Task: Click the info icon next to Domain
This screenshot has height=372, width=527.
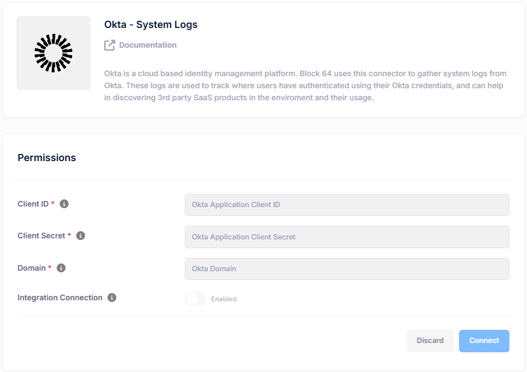Action: click(x=61, y=268)
